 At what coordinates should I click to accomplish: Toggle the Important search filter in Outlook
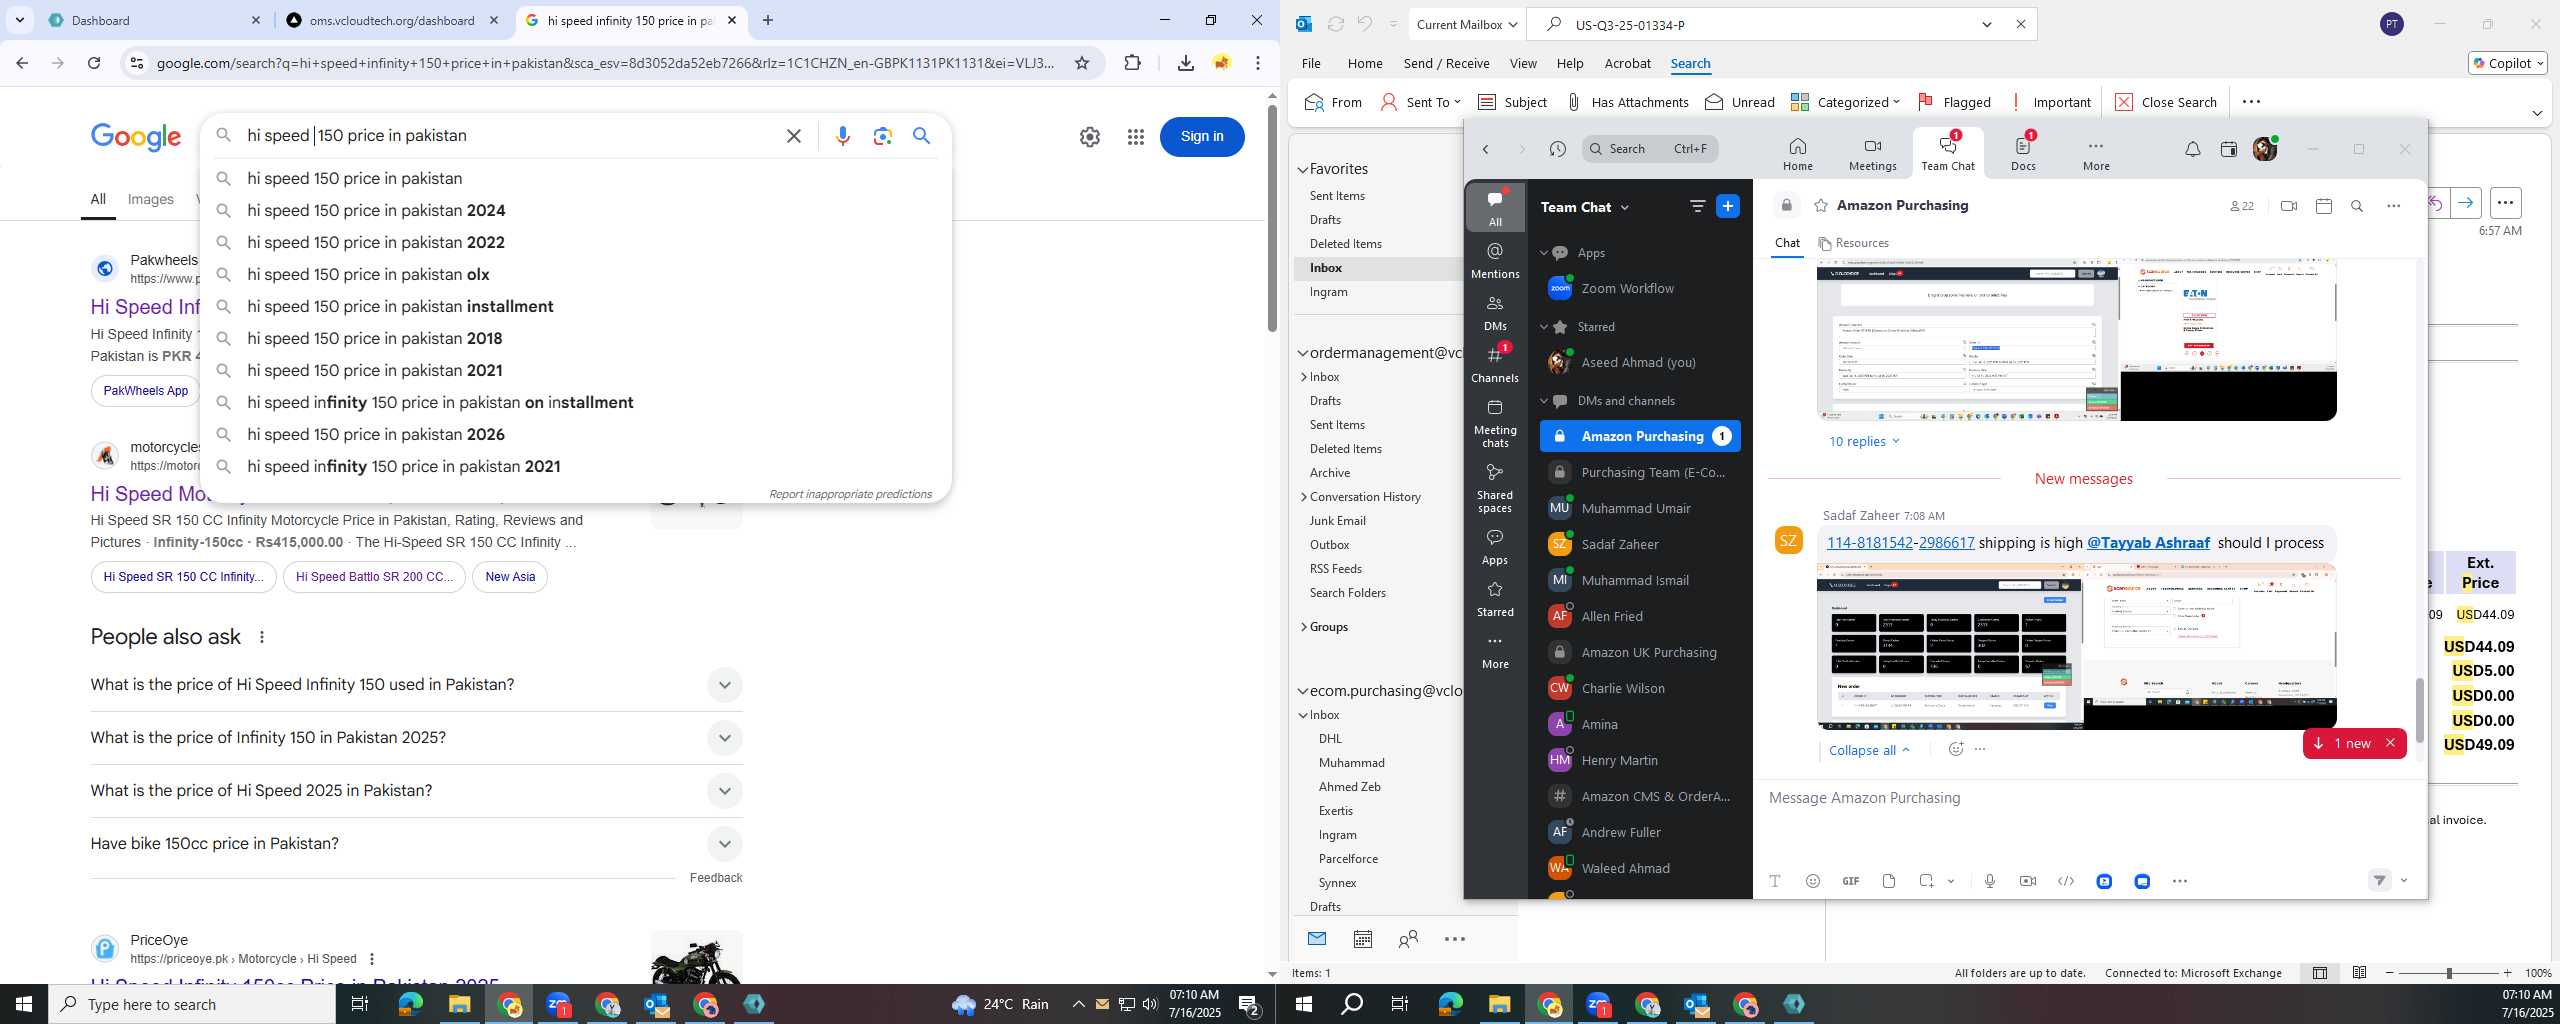click(x=2049, y=102)
